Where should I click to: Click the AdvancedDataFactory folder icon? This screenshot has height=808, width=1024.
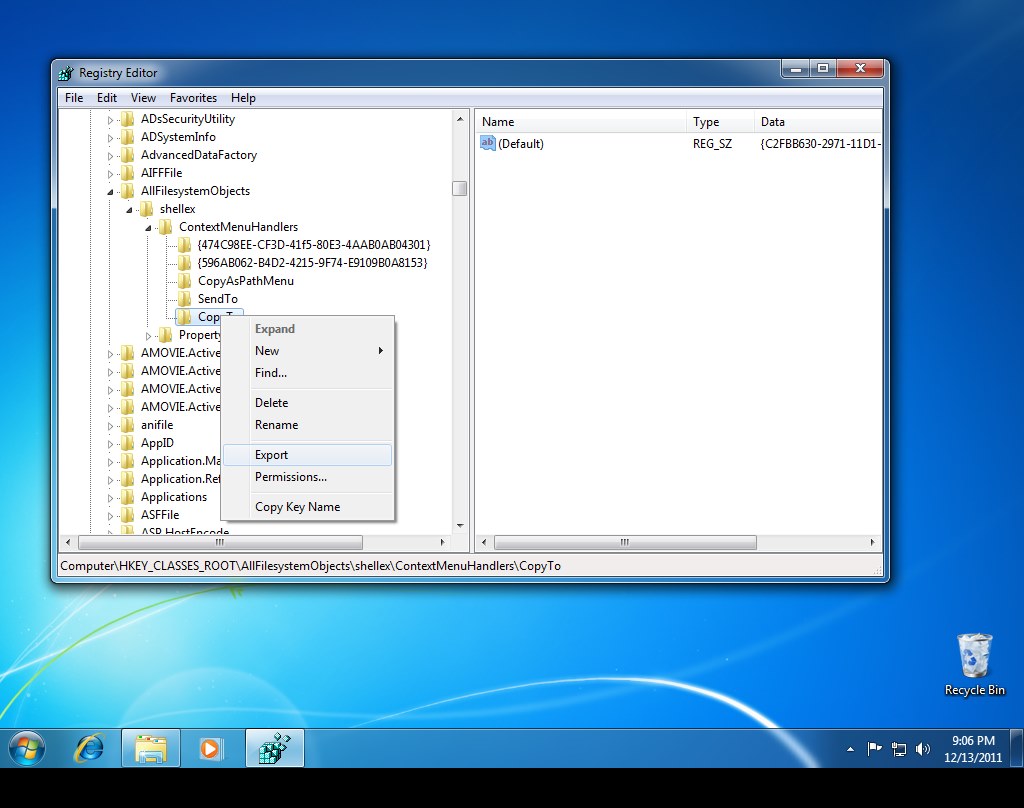(128, 155)
